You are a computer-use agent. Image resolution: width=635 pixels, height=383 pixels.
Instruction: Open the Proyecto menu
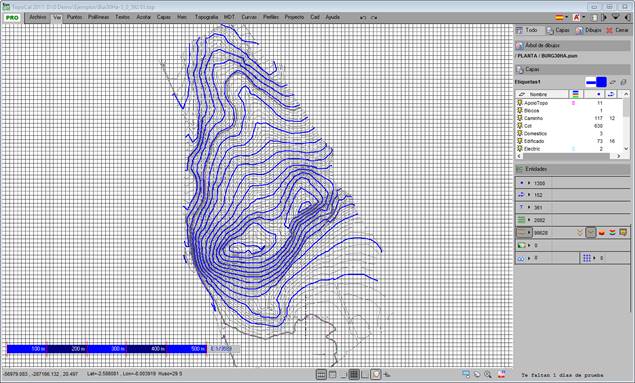(x=294, y=17)
